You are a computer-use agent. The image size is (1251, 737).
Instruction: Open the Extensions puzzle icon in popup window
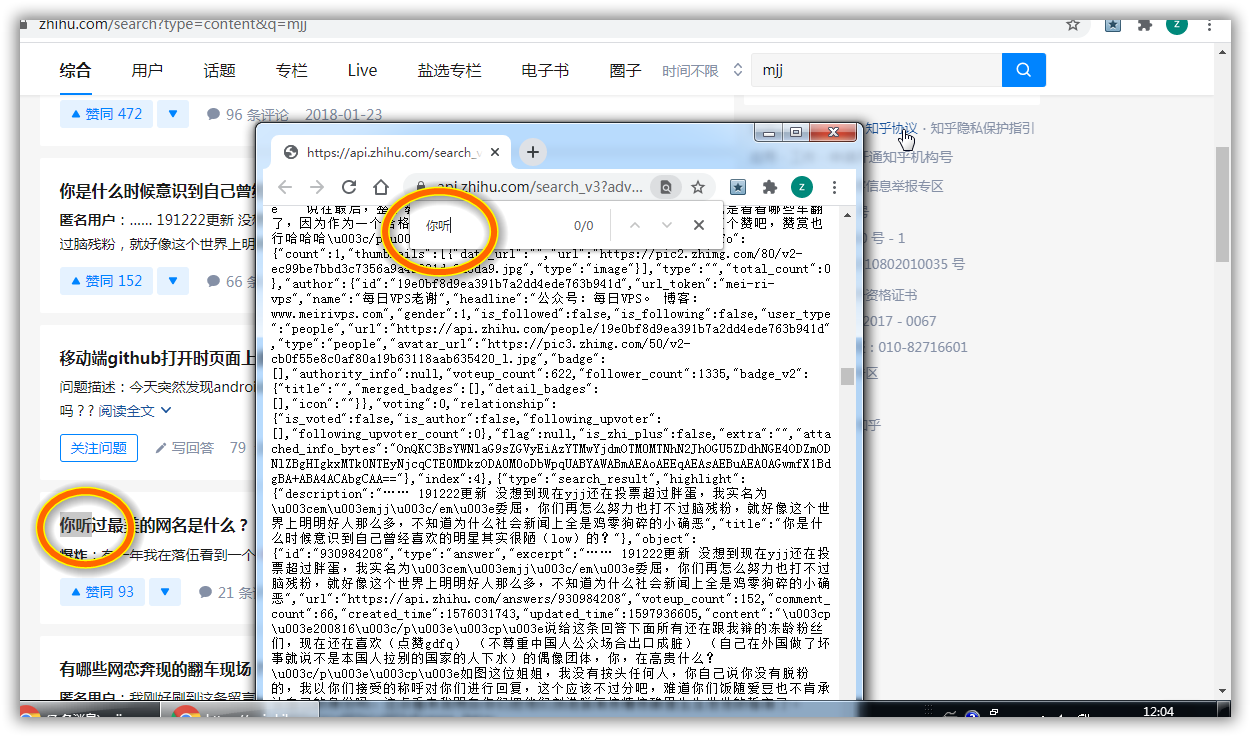pyautogui.click(x=770, y=187)
